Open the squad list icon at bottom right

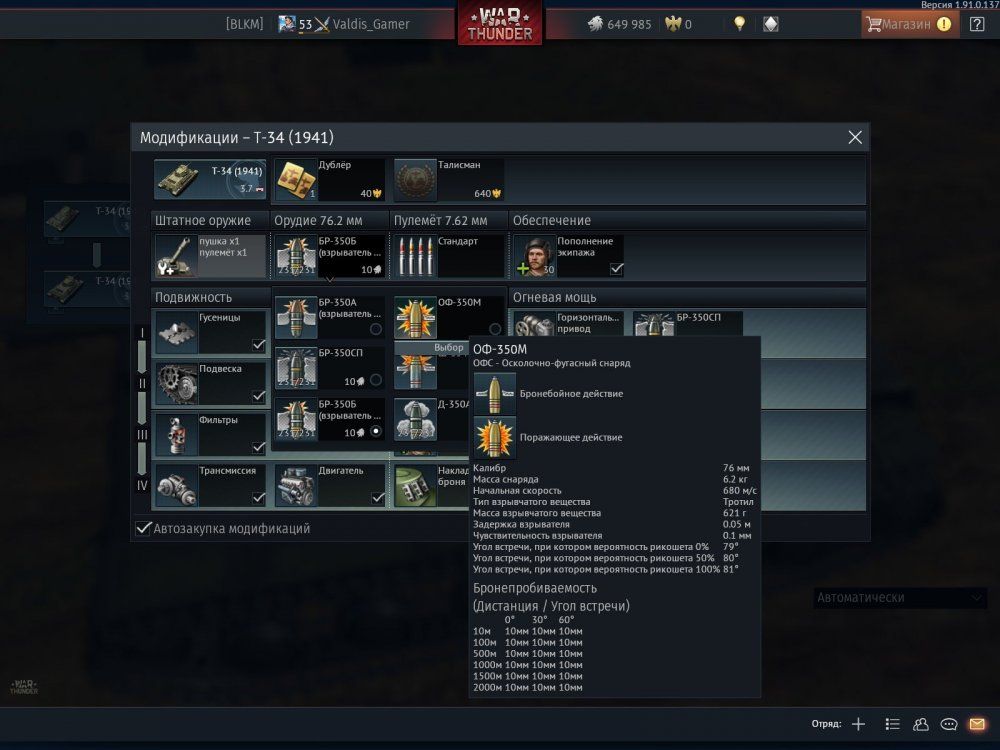(x=892, y=724)
